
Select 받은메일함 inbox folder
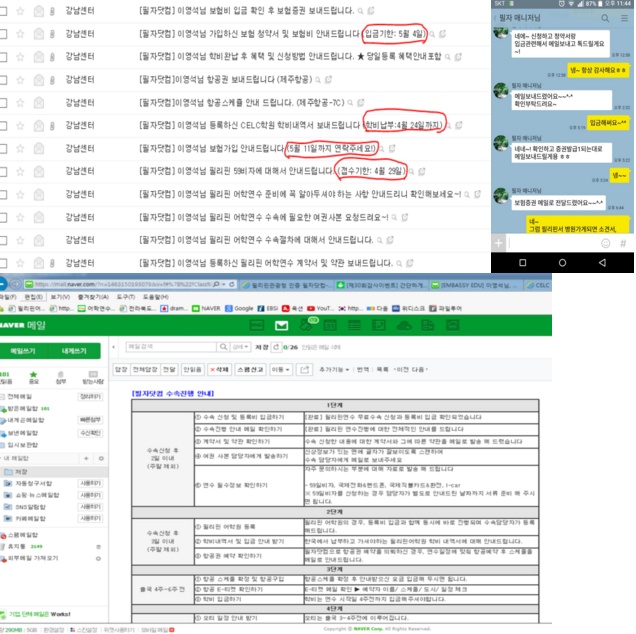tap(23, 409)
